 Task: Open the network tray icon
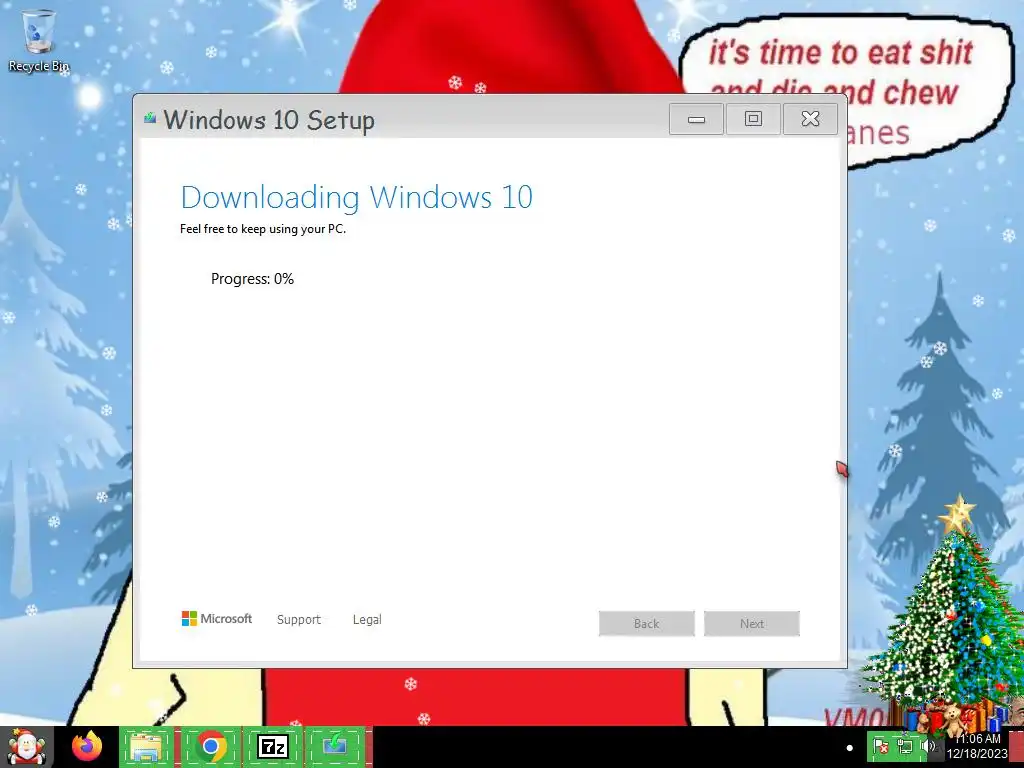coord(904,746)
